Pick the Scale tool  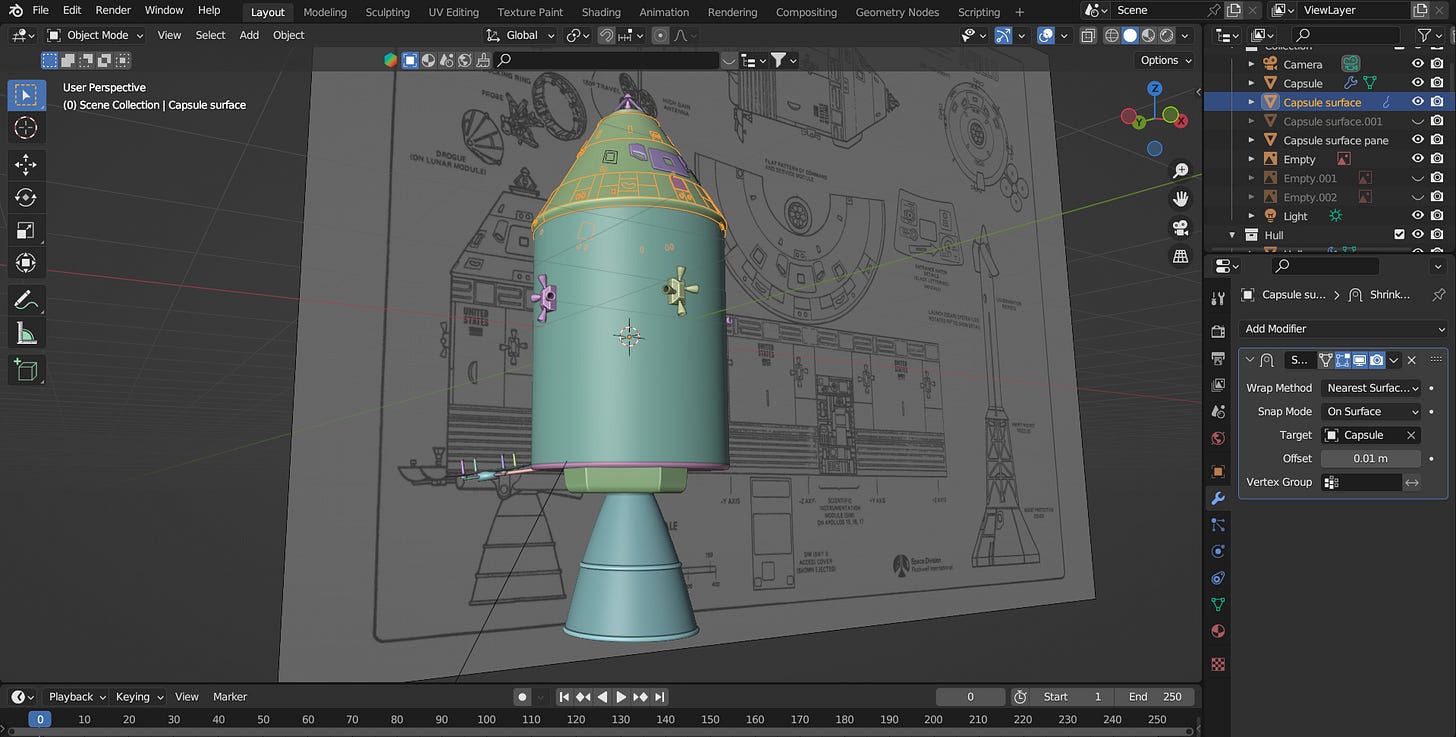pyautogui.click(x=26, y=231)
